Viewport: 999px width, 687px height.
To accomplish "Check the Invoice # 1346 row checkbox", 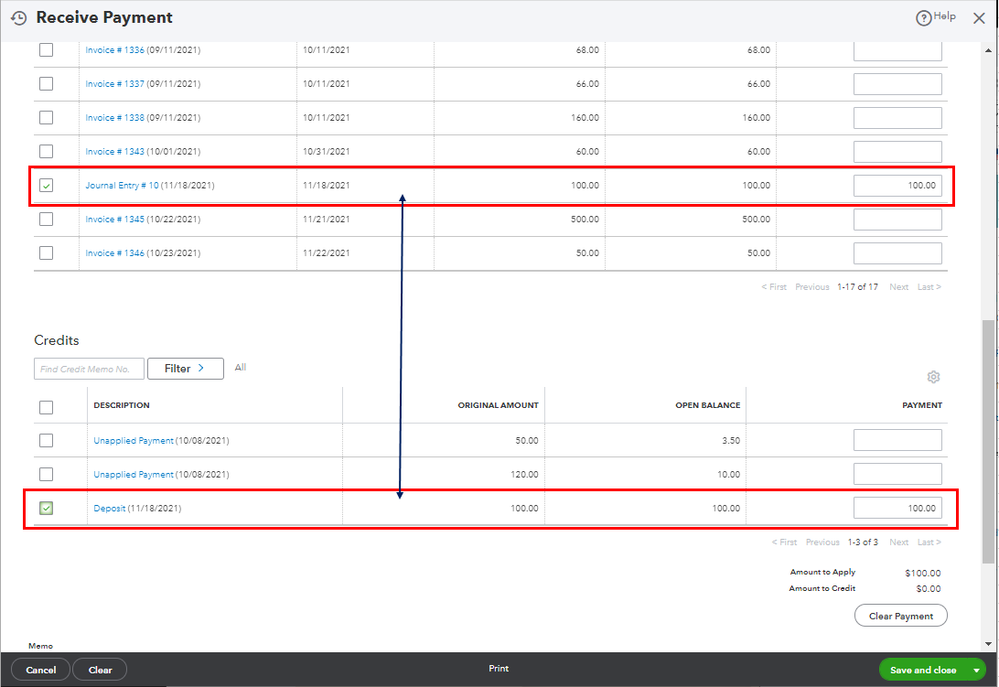I will [46, 253].
